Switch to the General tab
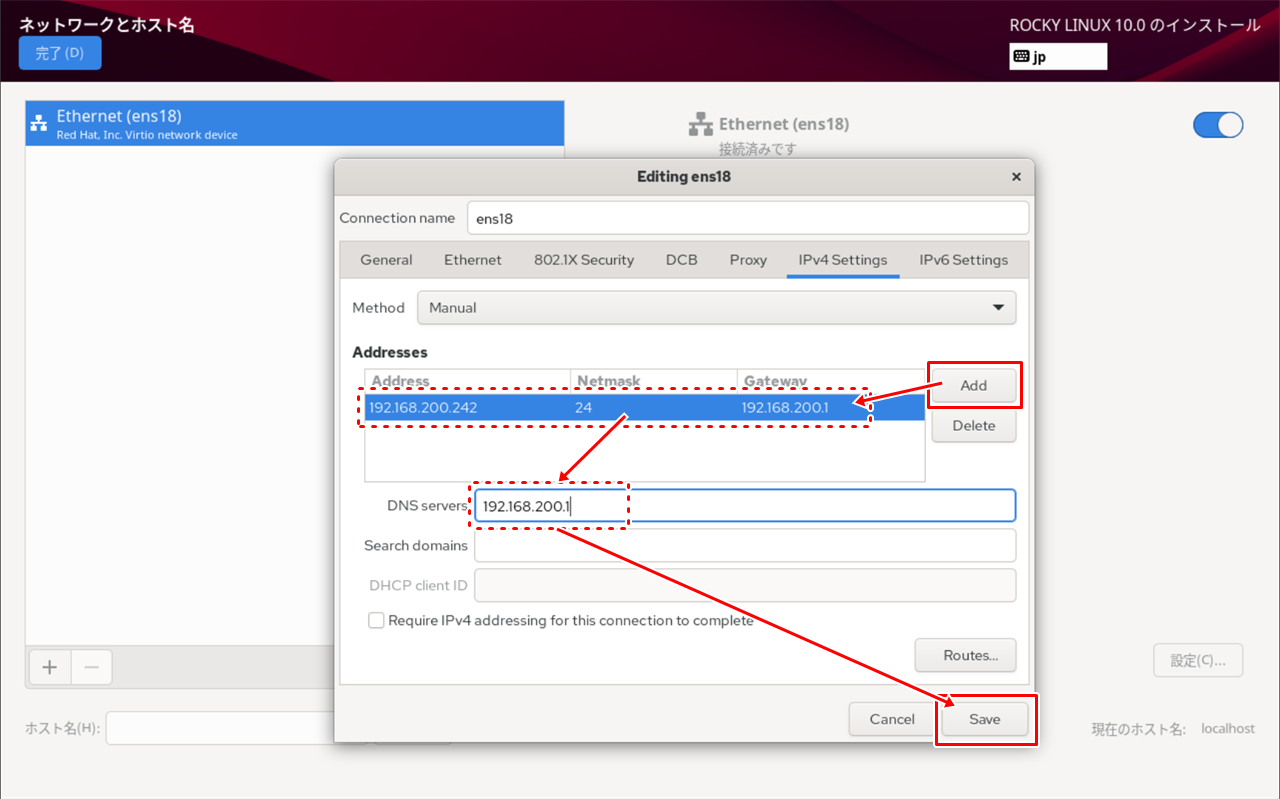The image size is (1280, 799). tap(386, 260)
